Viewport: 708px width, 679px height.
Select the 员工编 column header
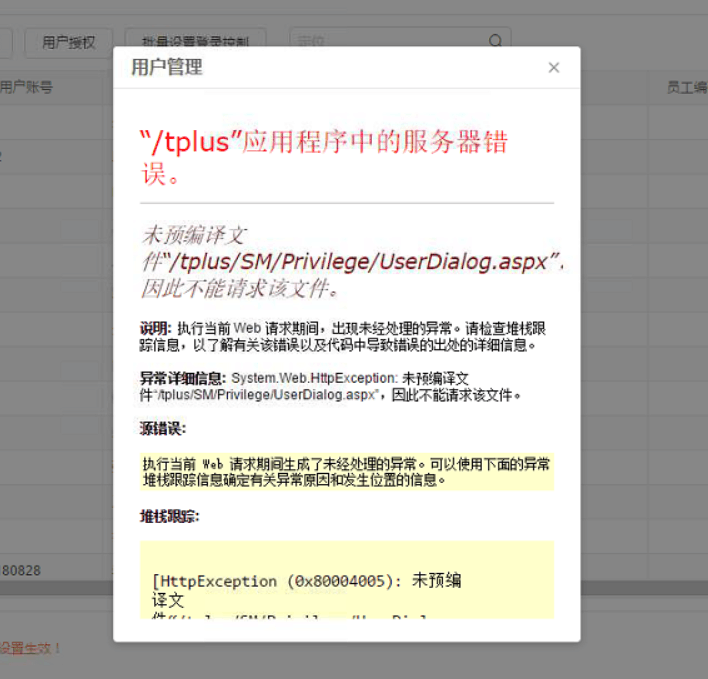click(x=687, y=87)
